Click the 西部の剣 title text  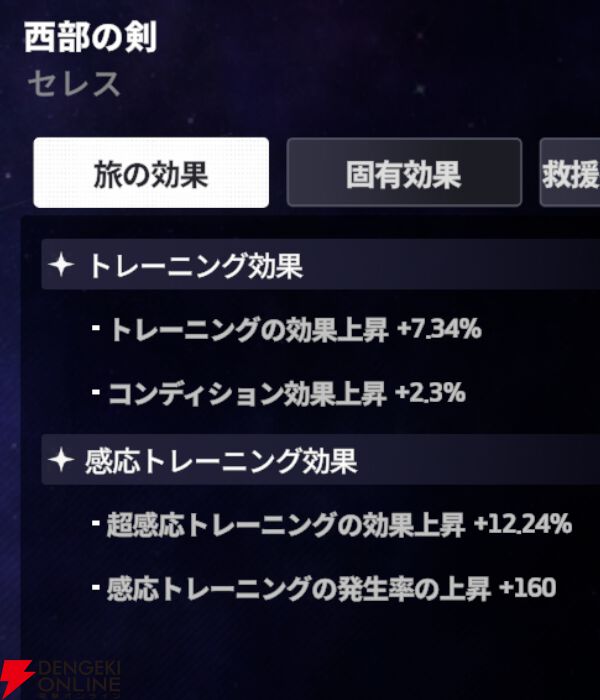(90, 38)
